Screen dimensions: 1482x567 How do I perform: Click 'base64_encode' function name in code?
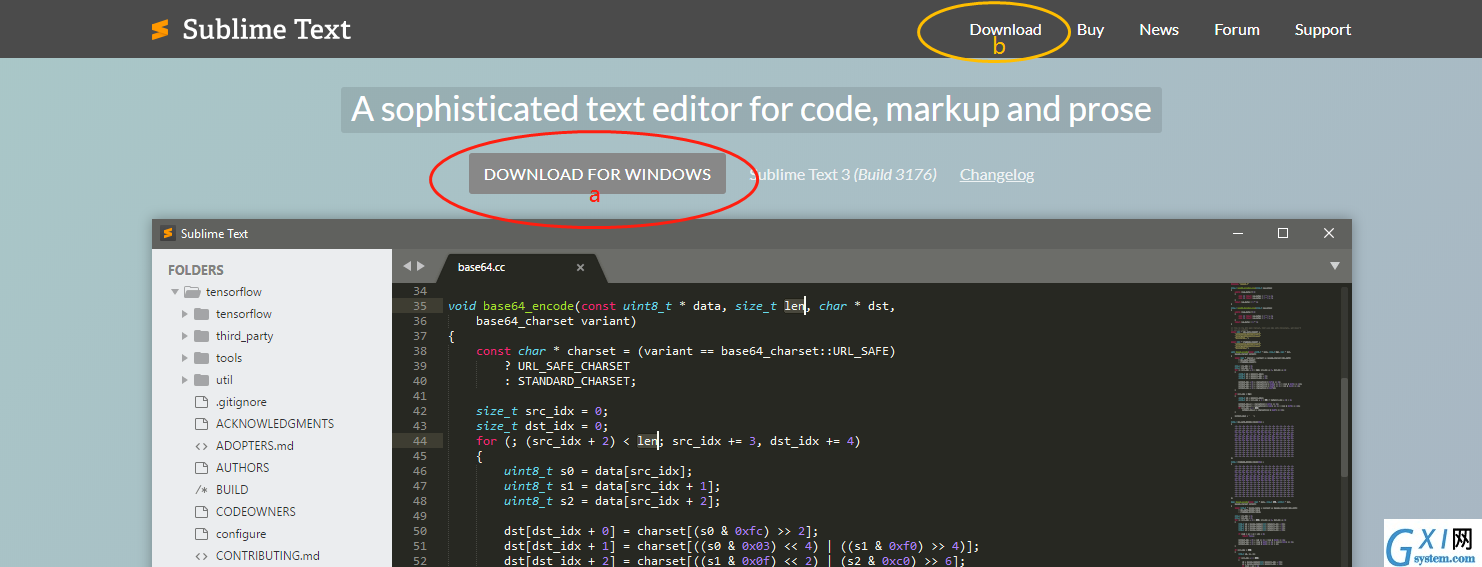(x=528, y=306)
